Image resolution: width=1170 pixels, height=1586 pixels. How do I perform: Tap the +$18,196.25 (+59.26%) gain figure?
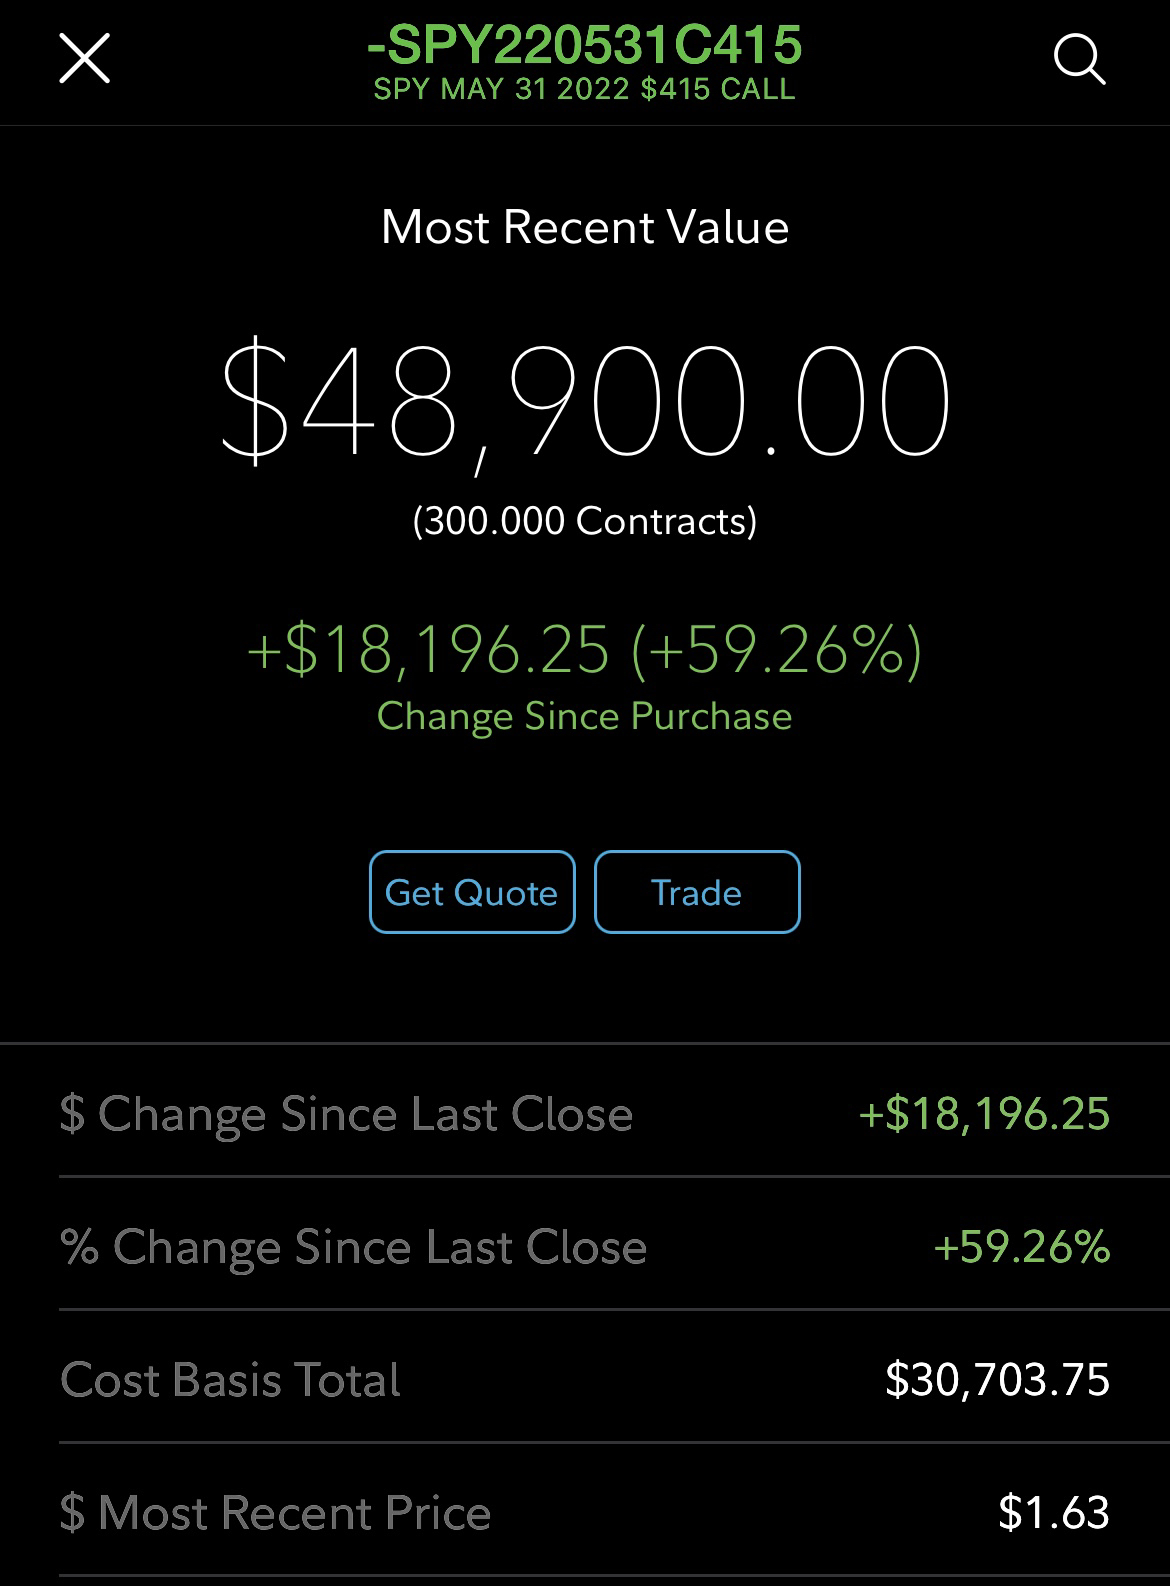(x=585, y=649)
